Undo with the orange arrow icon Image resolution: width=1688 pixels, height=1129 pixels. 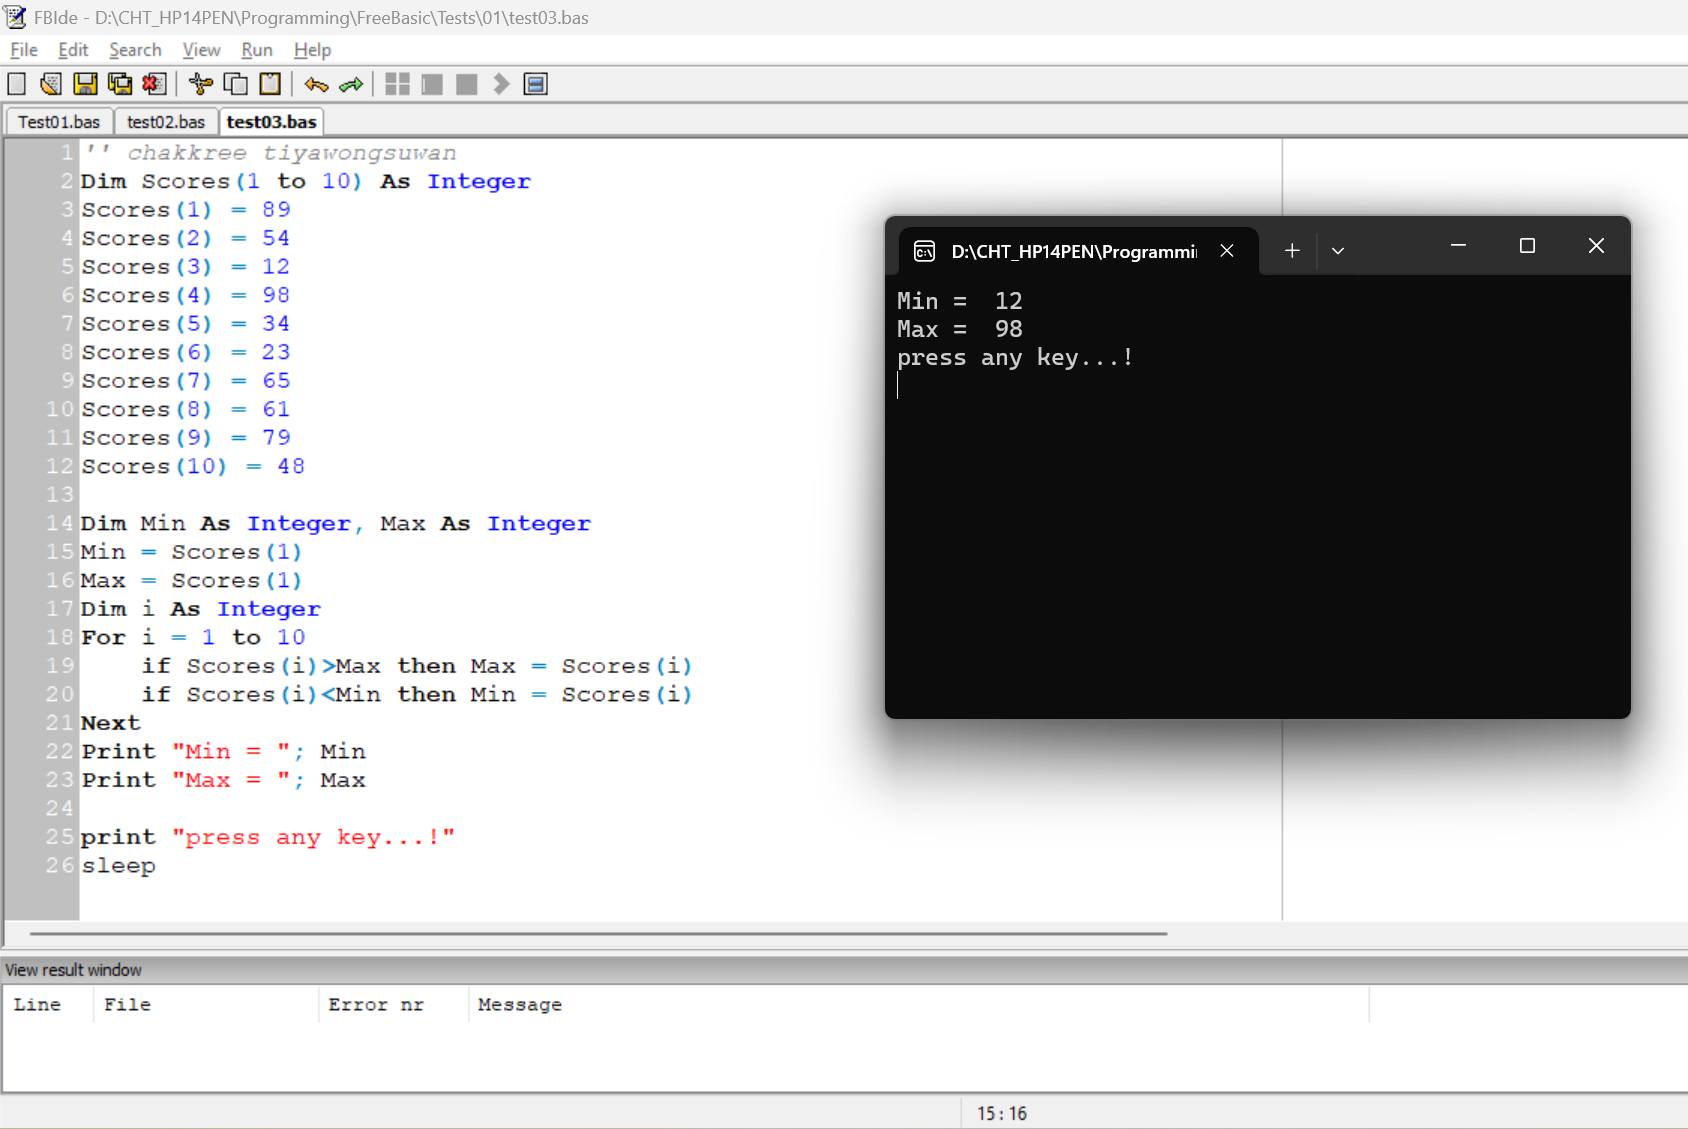click(317, 84)
